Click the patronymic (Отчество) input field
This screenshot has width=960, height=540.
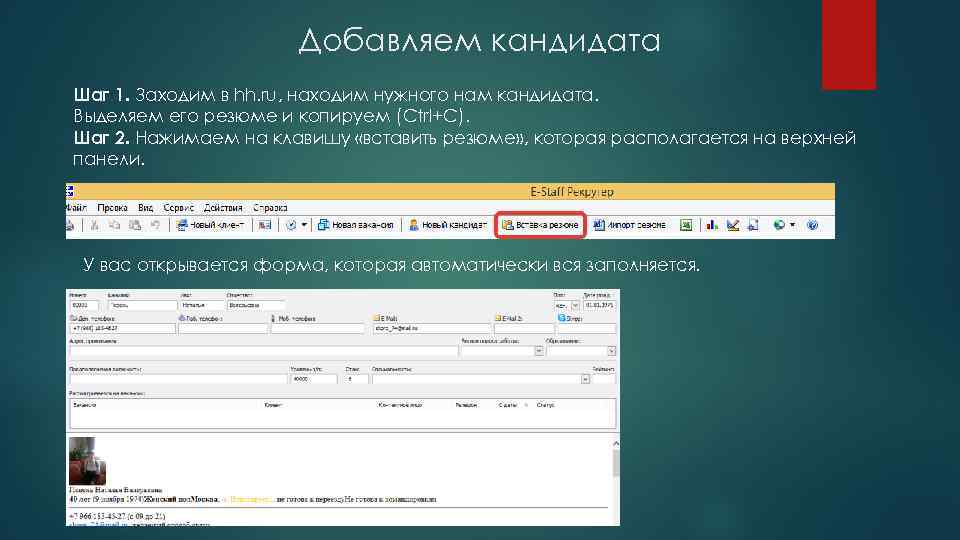(x=256, y=305)
